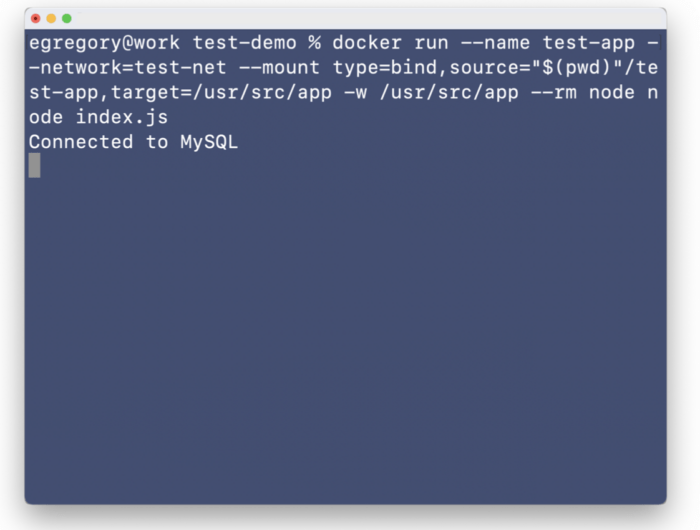Click the test-demo directory name in prompt
Image resolution: width=700 pixels, height=530 pixels.
coord(245,43)
